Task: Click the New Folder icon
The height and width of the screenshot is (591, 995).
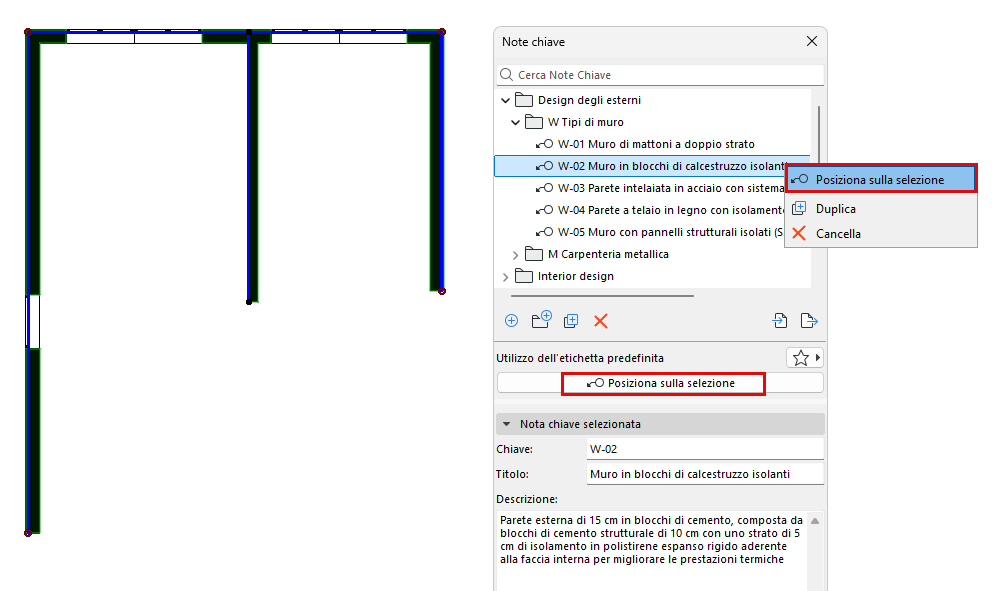Action: click(x=541, y=319)
